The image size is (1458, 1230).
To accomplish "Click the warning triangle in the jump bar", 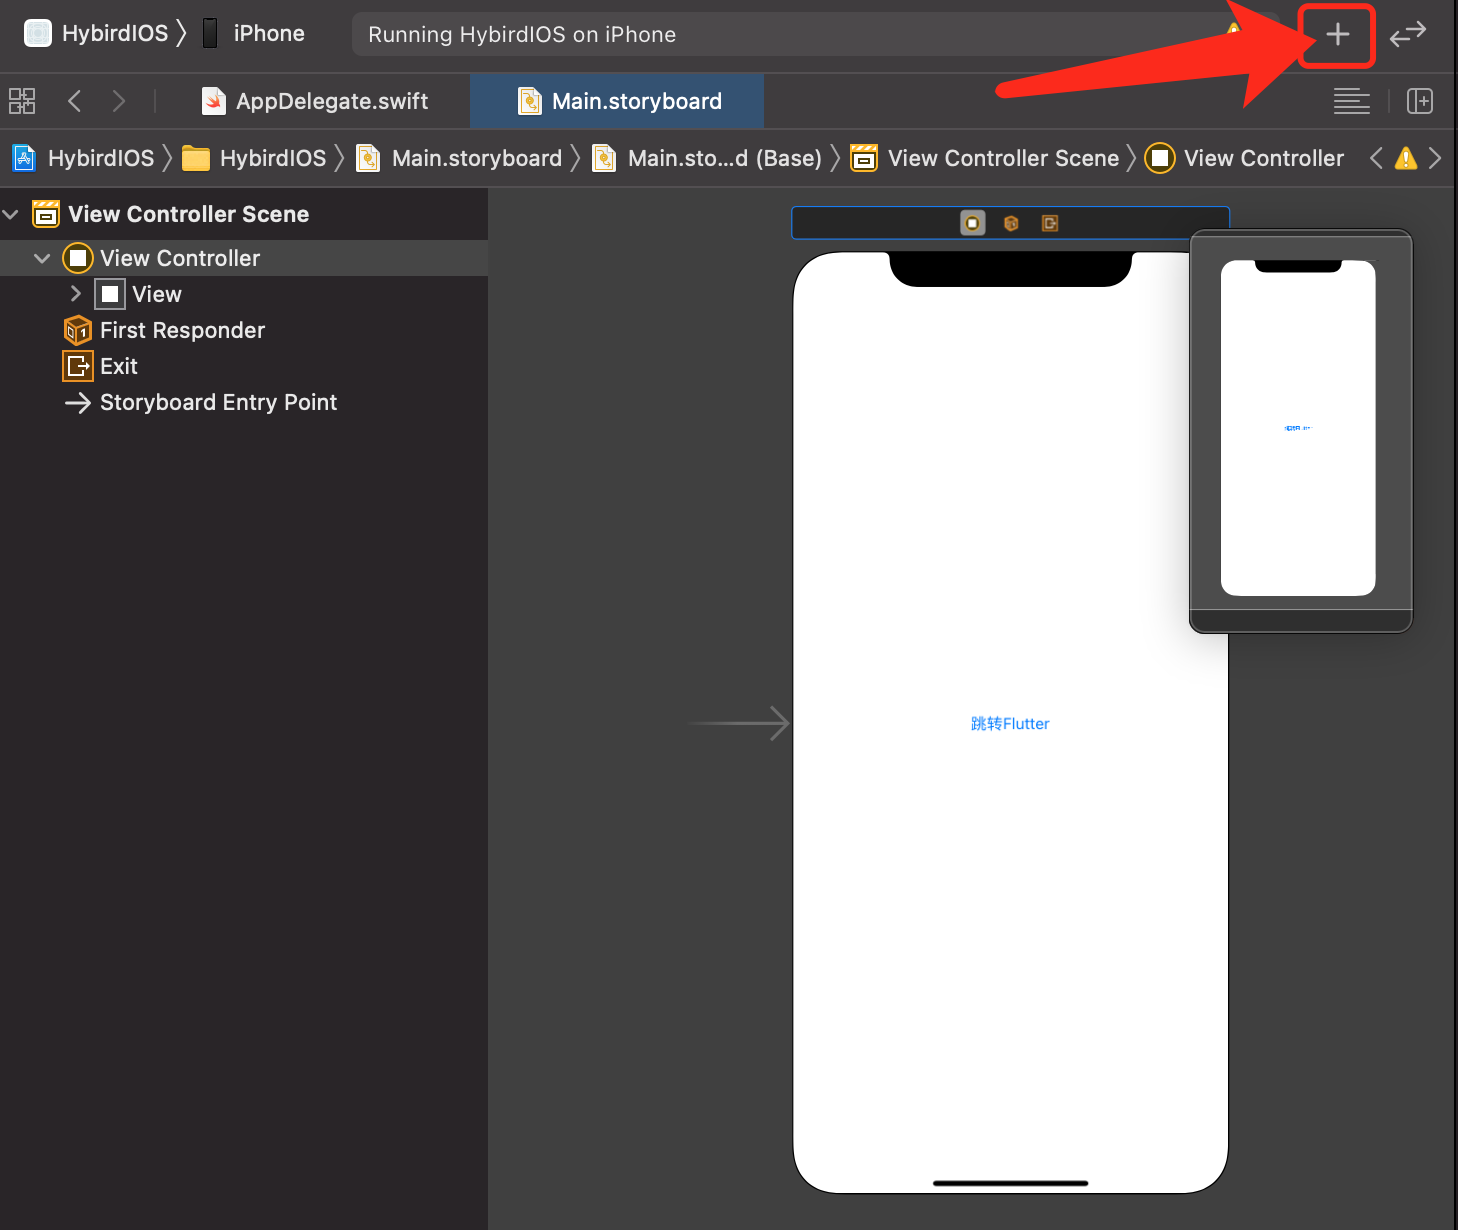I will (x=1406, y=157).
